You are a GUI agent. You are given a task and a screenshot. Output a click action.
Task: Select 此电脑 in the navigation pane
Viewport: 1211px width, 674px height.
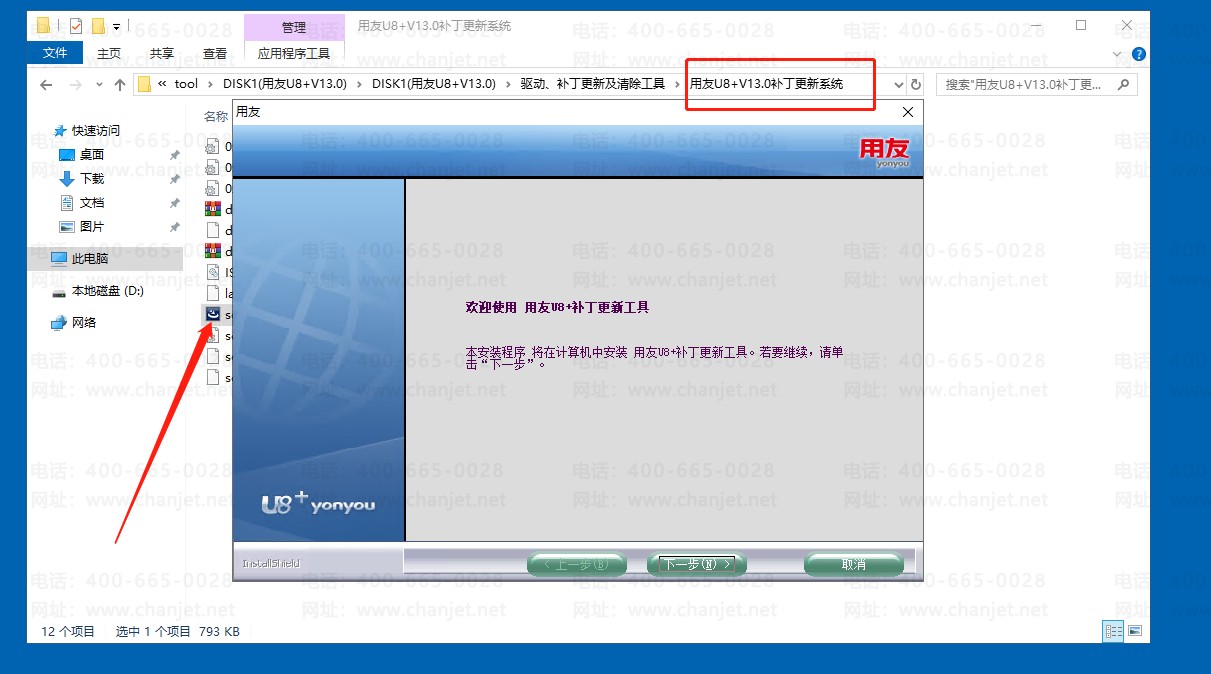90,258
